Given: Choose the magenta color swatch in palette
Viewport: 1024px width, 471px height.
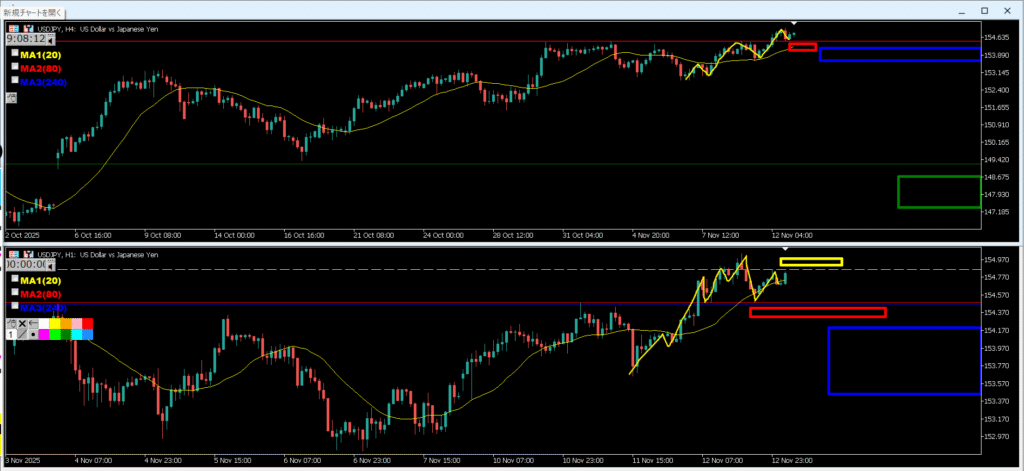Looking at the screenshot, I should point(44,334).
